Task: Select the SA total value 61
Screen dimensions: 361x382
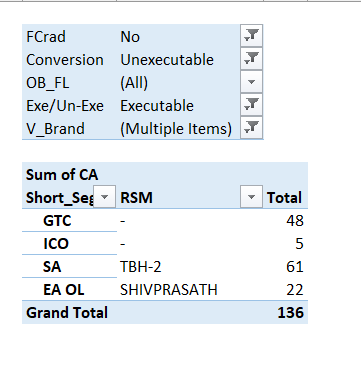Action: click(285, 266)
